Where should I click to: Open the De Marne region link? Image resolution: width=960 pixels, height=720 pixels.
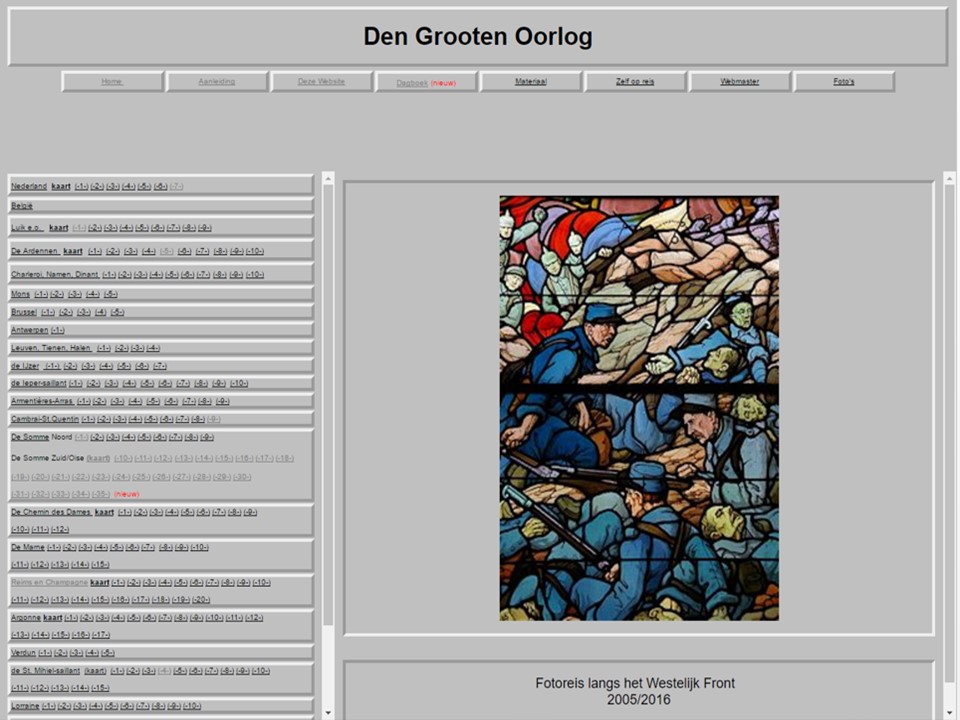point(28,547)
